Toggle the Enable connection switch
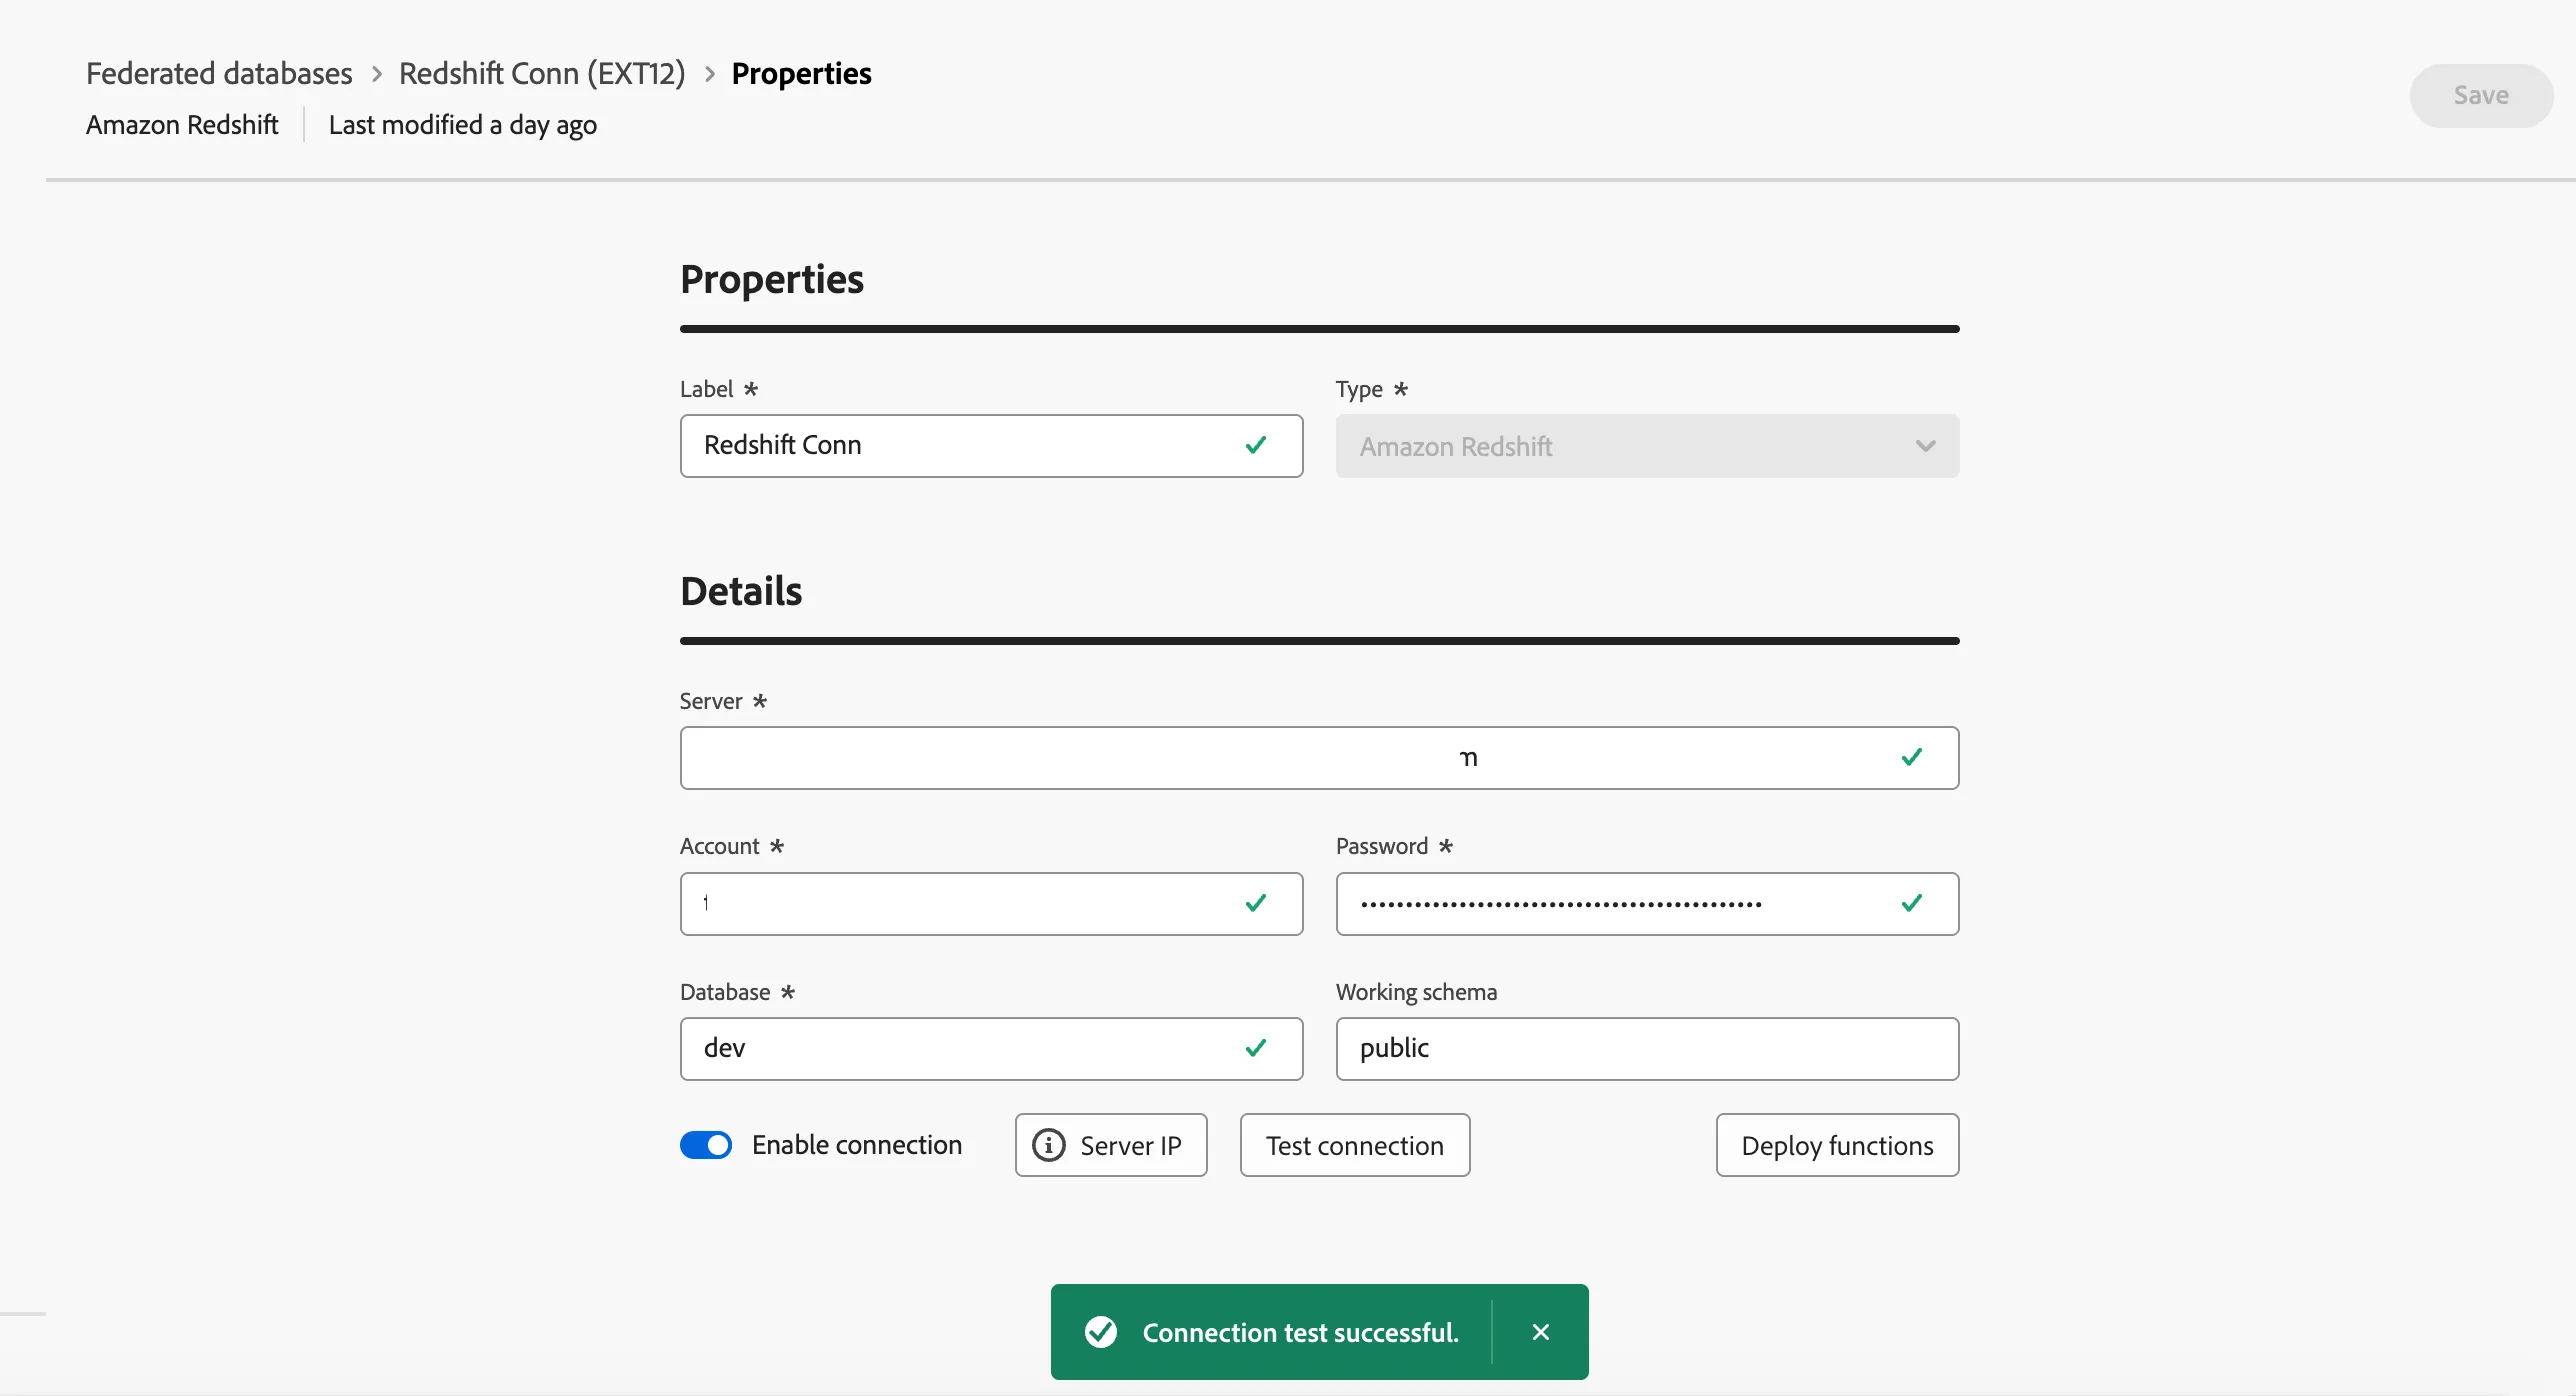The image size is (2576, 1396). 706,1145
